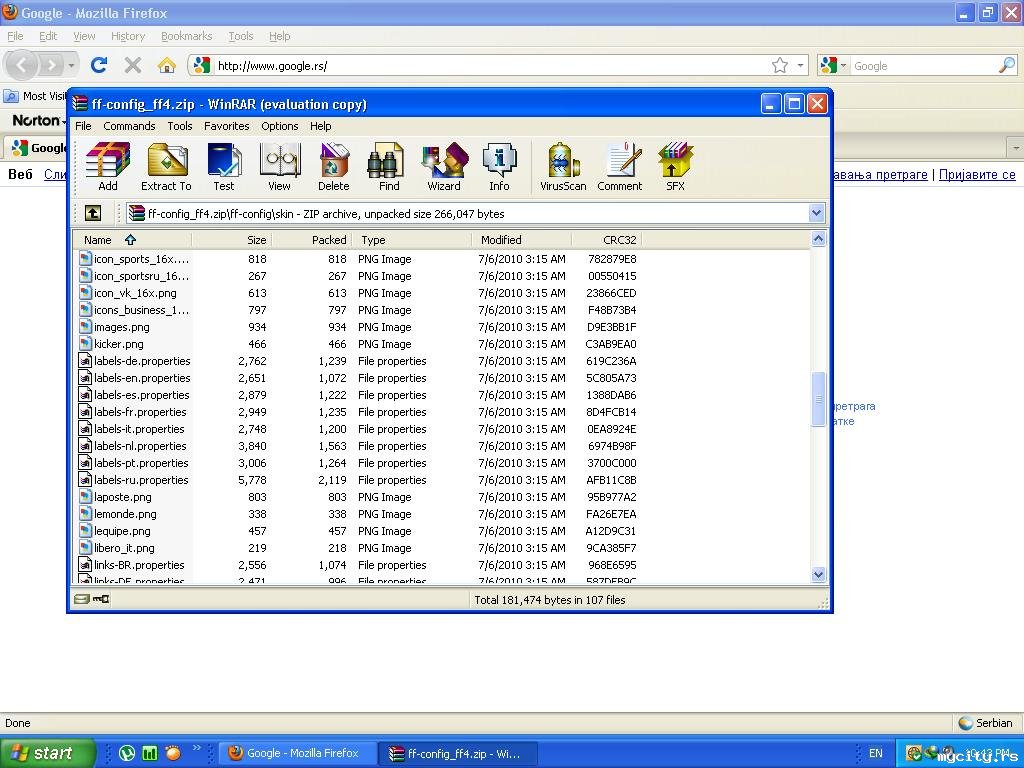This screenshot has height=768, width=1024.
Task: Click the Add toolbar icon in WinRAR
Action: click(x=108, y=167)
